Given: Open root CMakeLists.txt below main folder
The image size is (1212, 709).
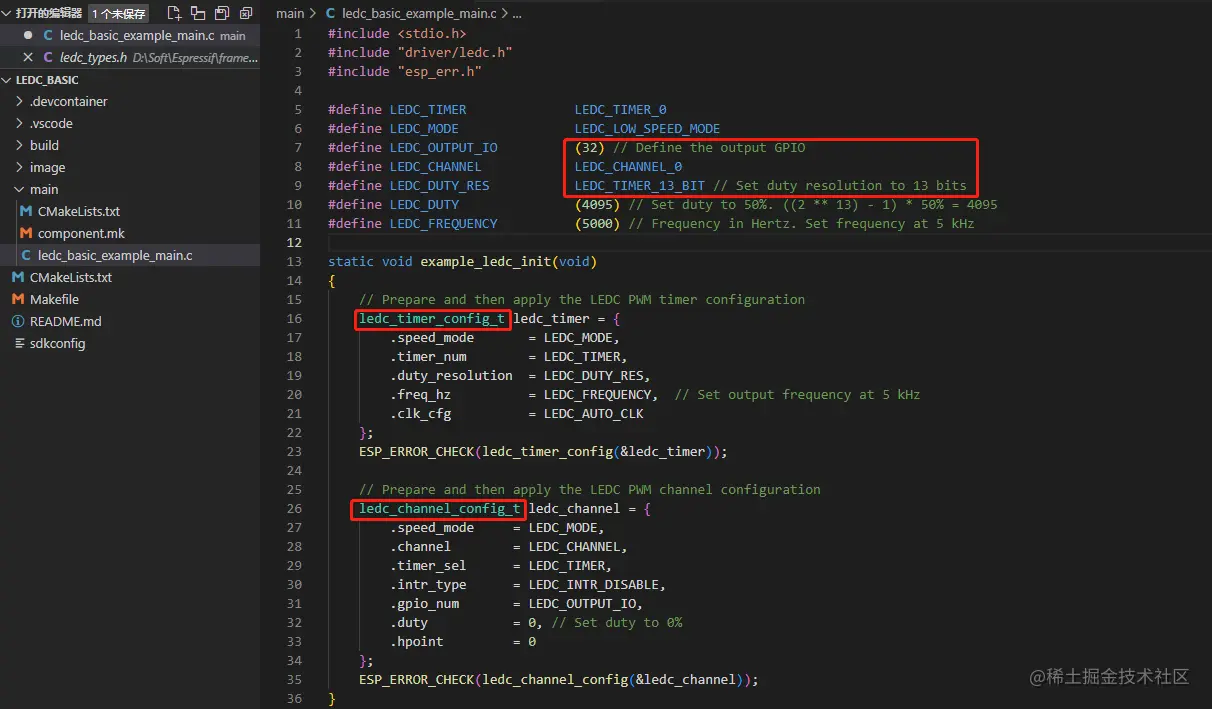Looking at the screenshot, I should (70, 277).
